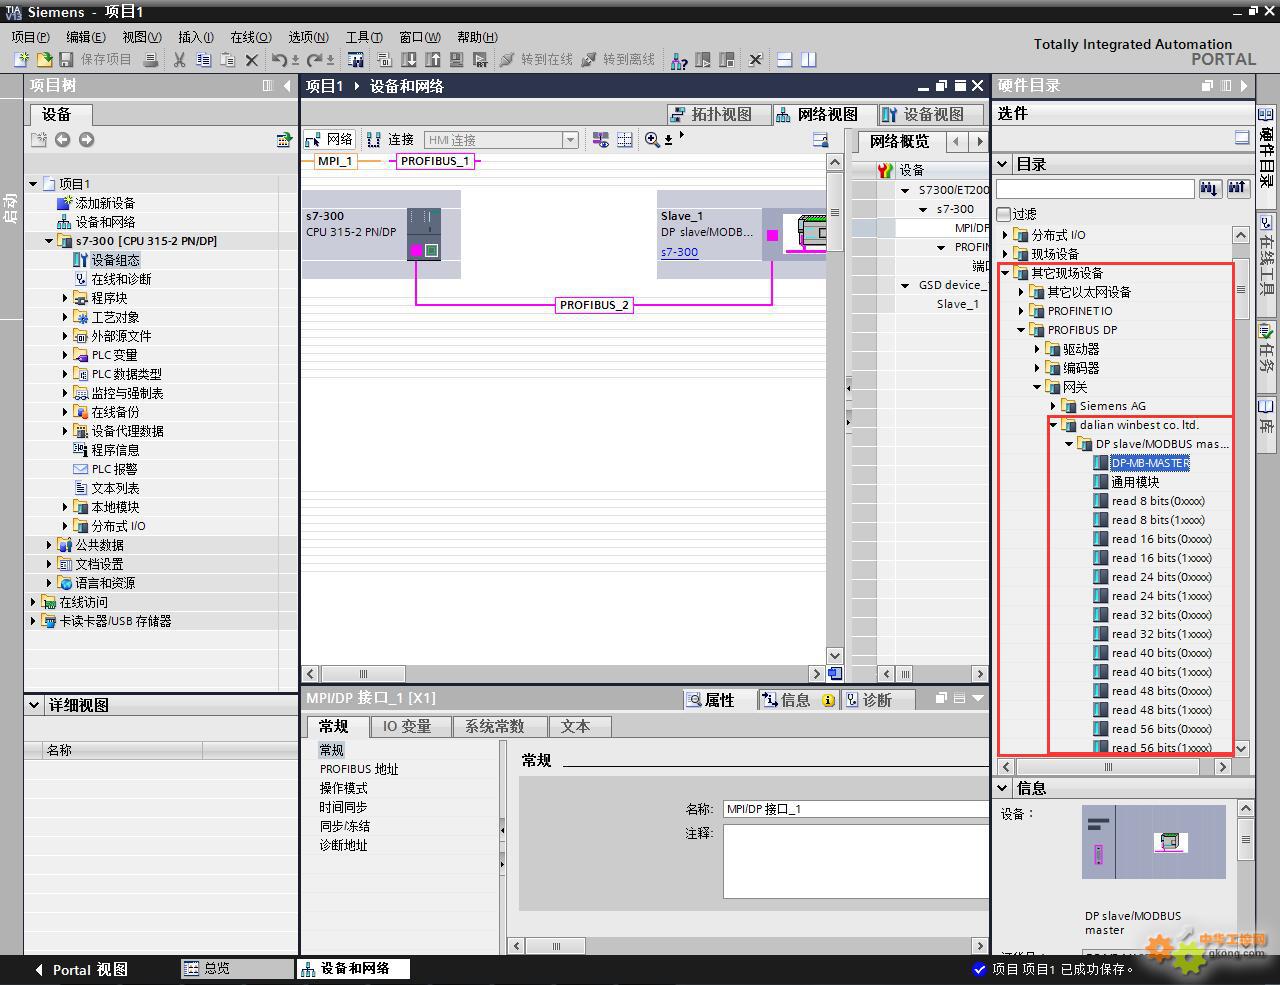This screenshot has width=1280, height=985.
Task: Click the 名称 name field MPI/DP 接口_1
Action: [x=856, y=809]
